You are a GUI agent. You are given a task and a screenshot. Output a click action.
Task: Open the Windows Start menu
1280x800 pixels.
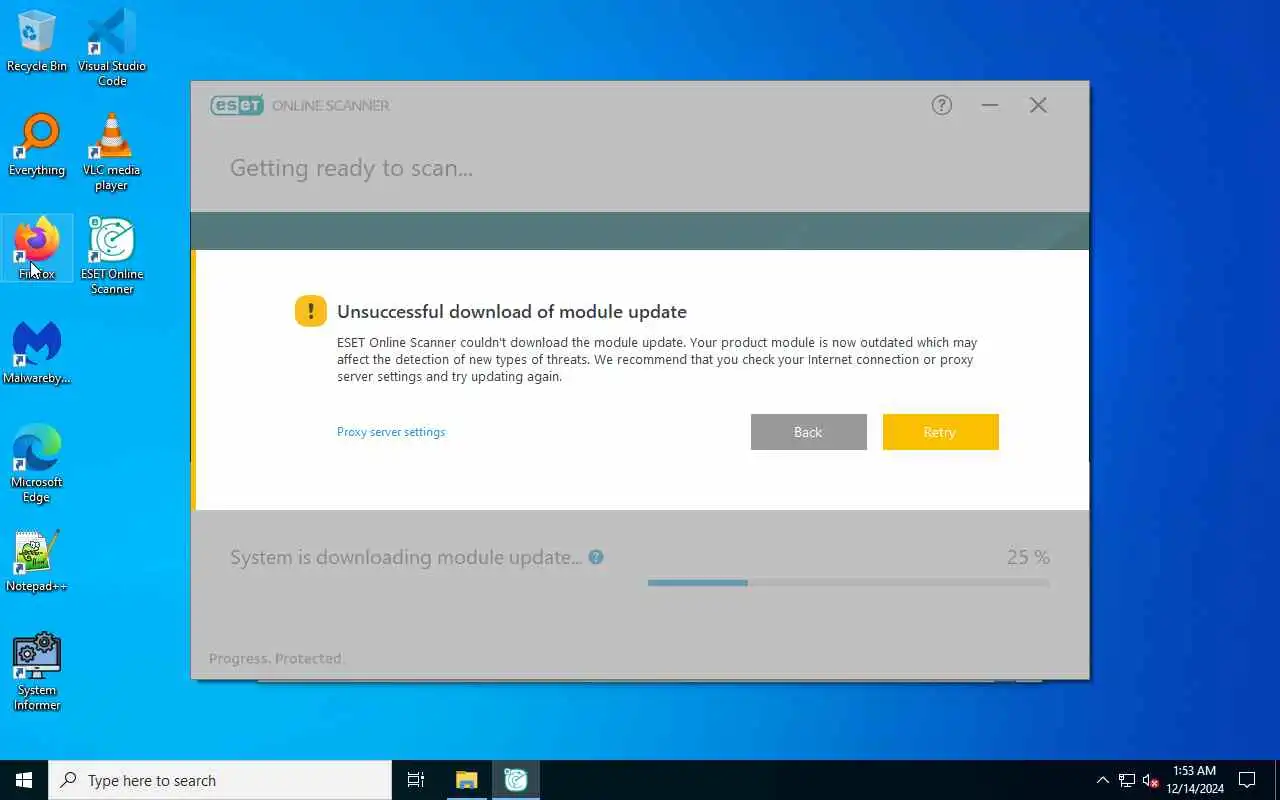point(24,780)
